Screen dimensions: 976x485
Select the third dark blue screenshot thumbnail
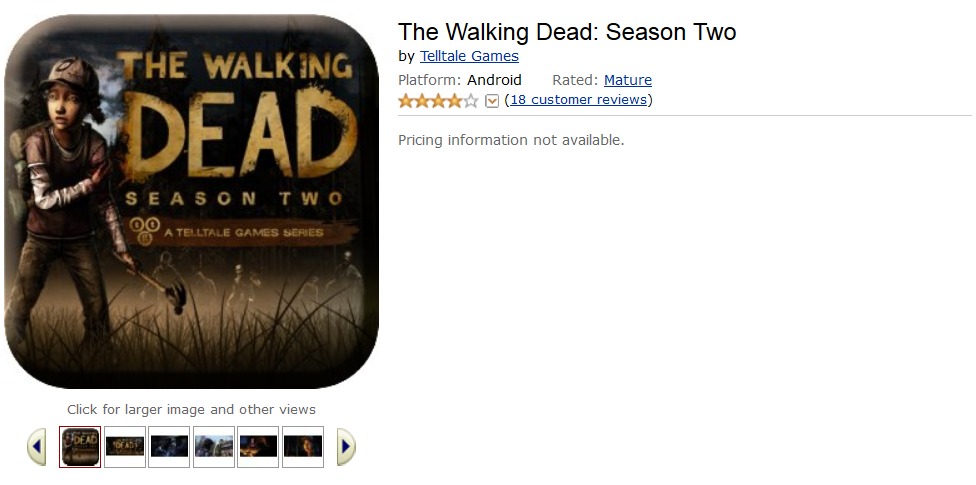point(169,446)
